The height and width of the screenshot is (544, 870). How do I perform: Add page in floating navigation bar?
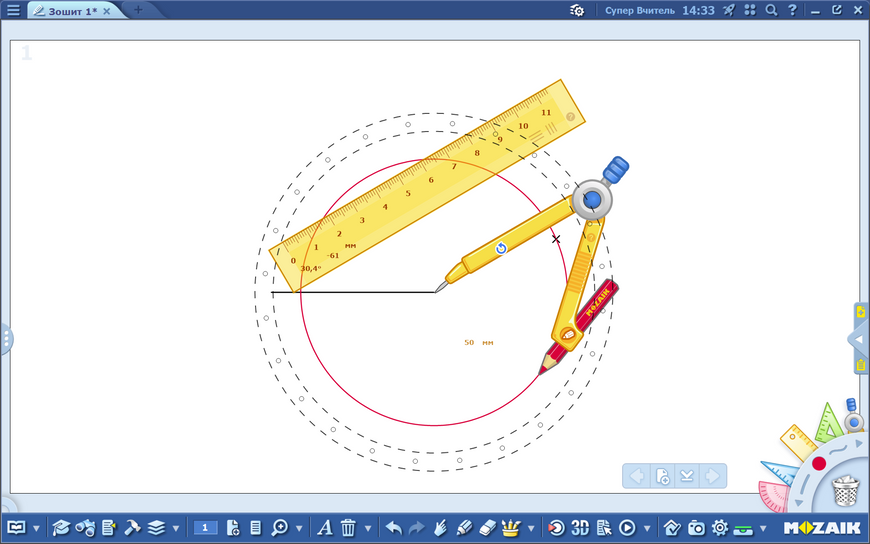[662, 476]
